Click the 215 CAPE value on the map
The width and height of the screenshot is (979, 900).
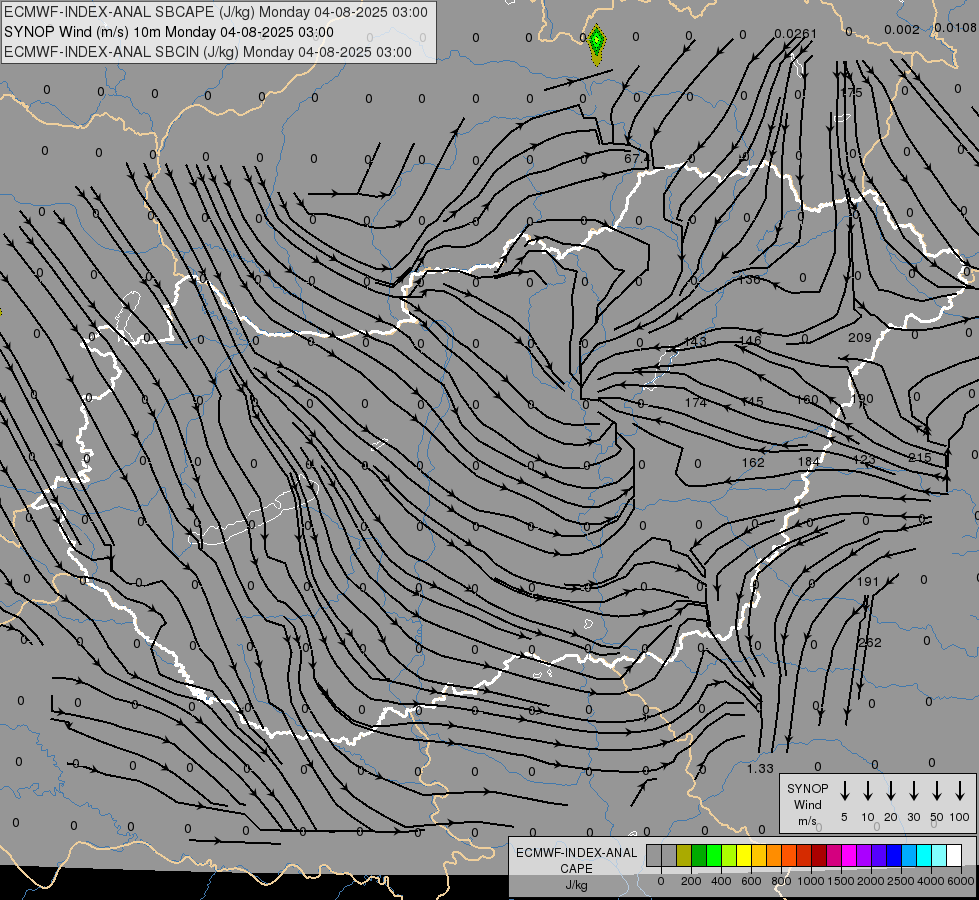point(920,457)
